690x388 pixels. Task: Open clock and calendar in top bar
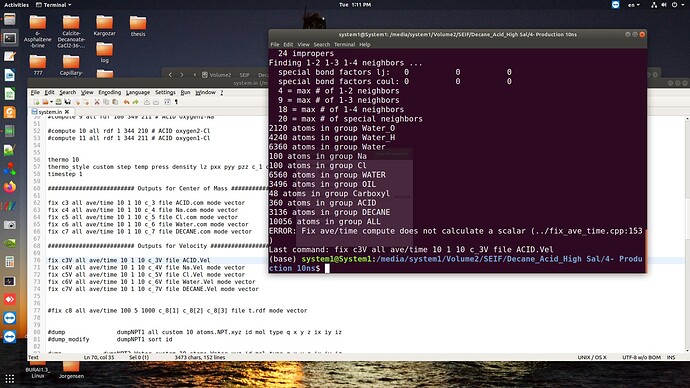(x=355, y=5)
